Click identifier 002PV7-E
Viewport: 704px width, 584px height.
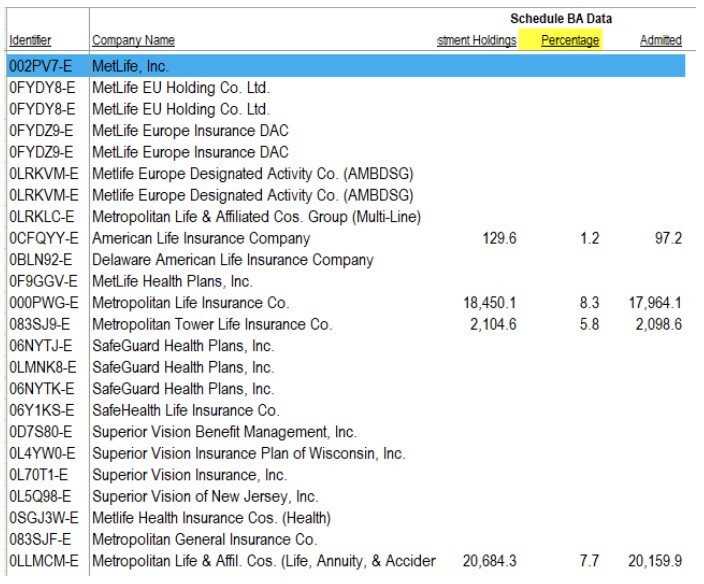40,66
